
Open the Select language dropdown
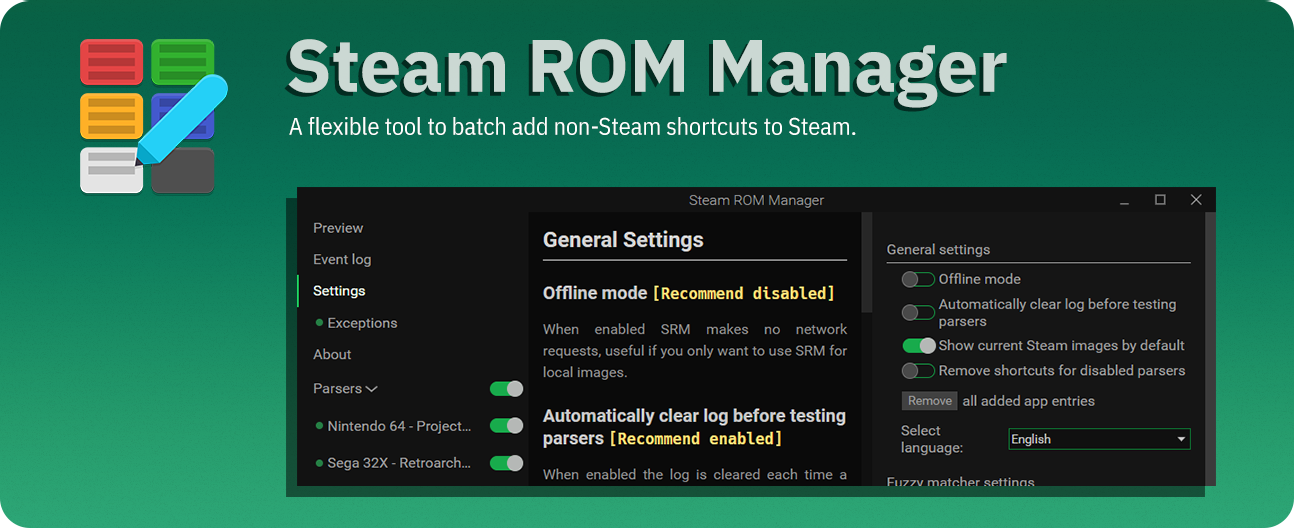click(x=1099, y=439)
